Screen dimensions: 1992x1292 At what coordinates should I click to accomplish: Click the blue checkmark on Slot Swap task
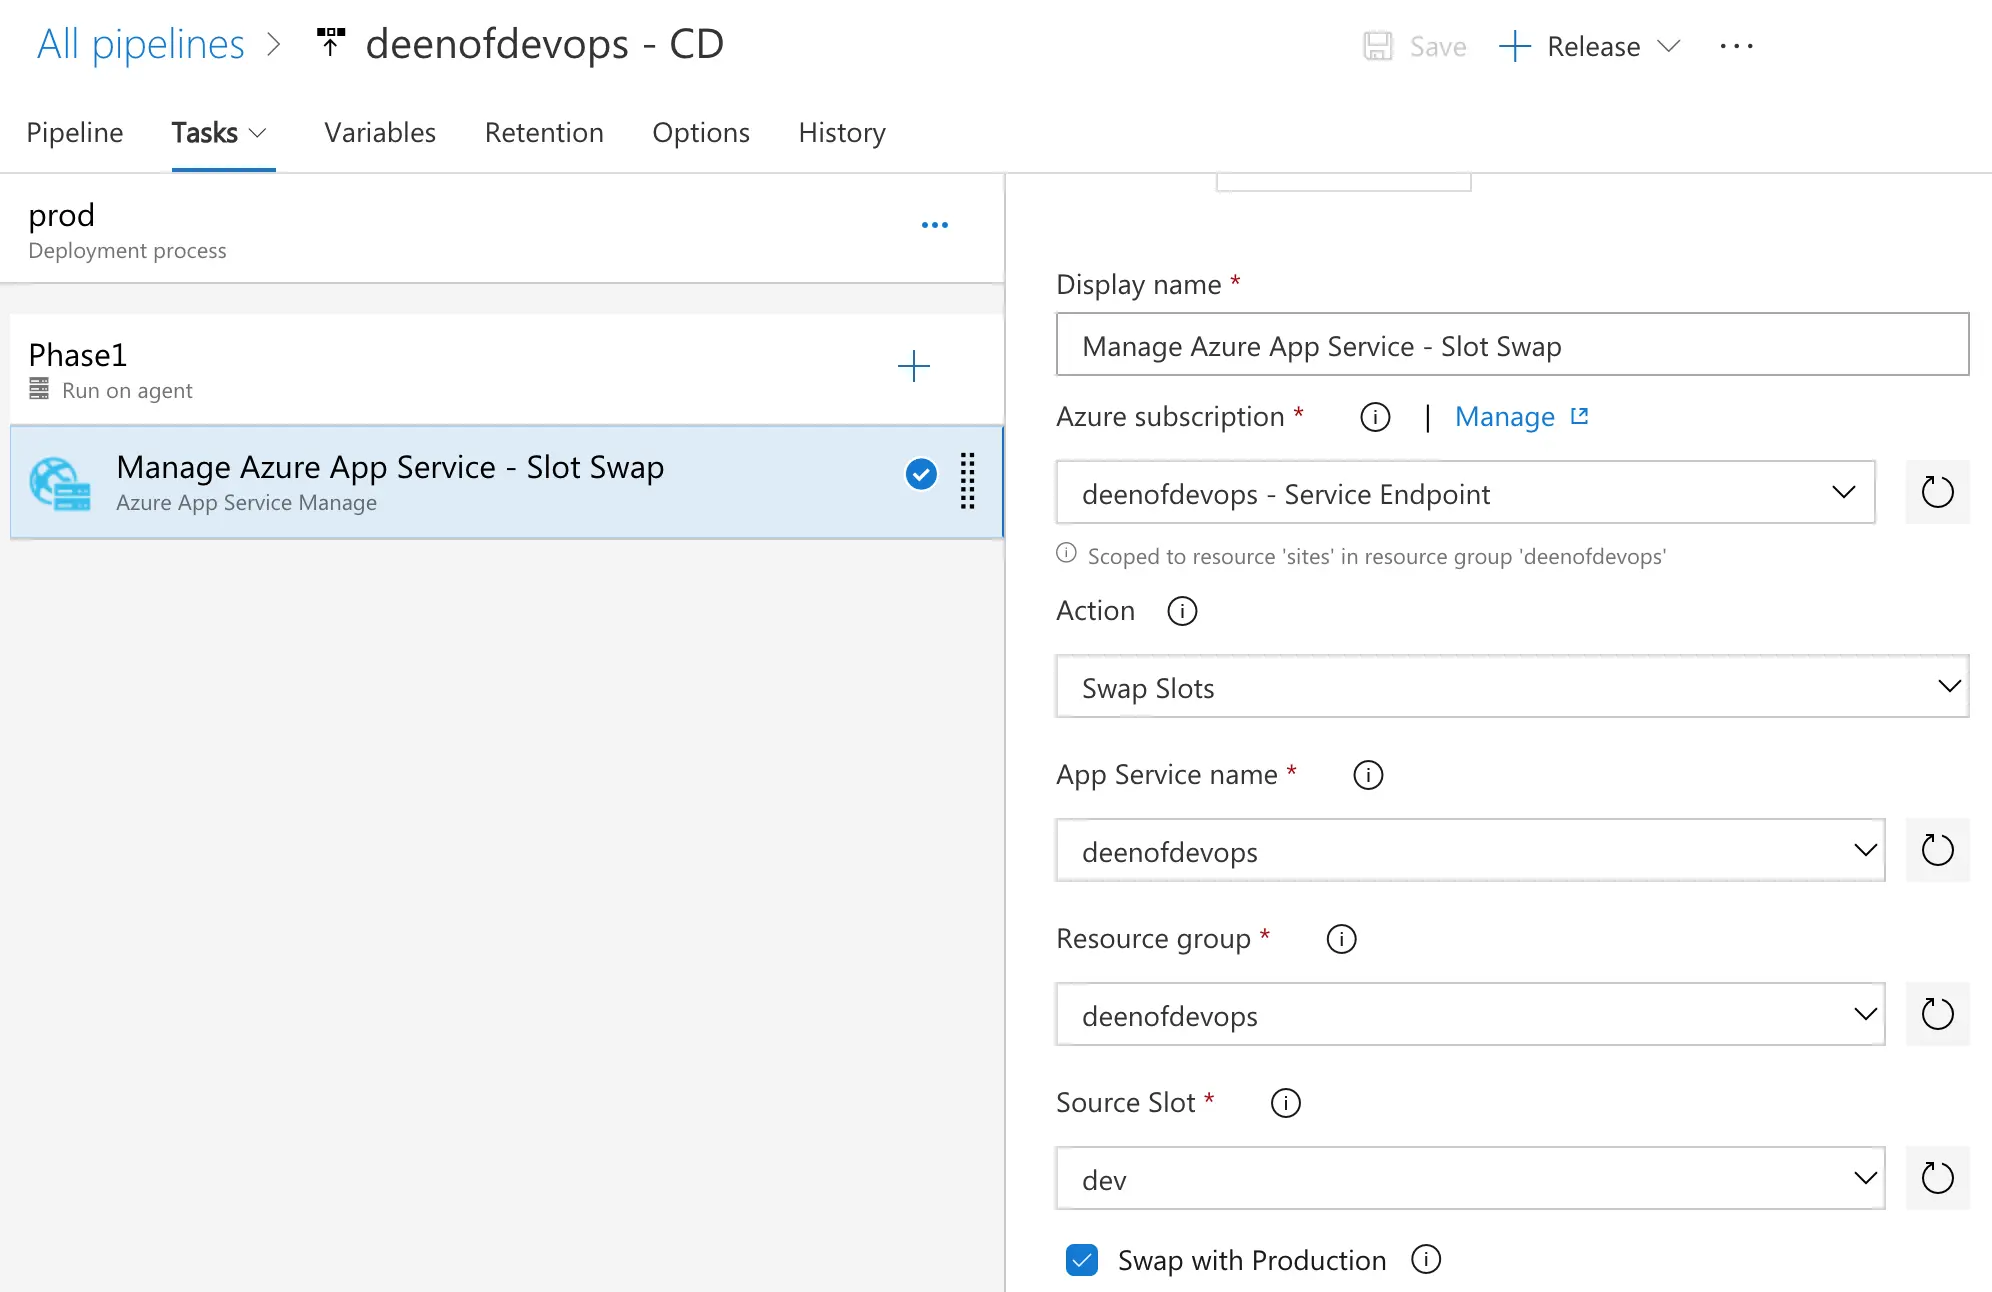tap(921, 474)
